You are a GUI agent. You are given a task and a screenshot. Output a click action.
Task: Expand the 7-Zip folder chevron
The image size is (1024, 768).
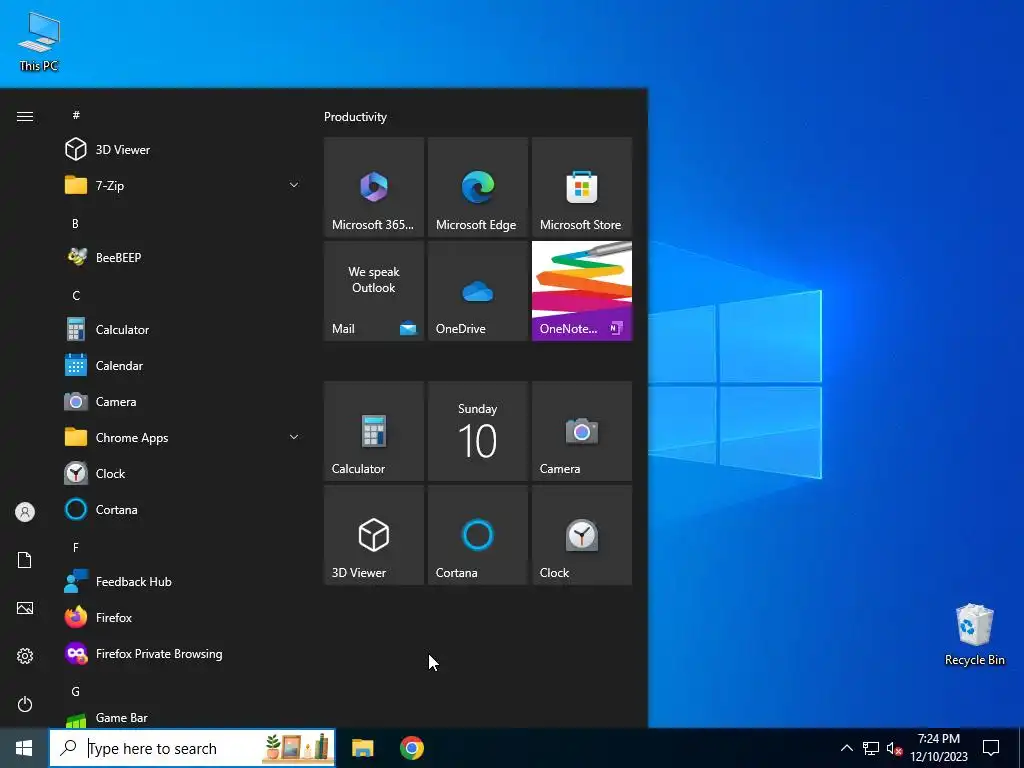(x=294, y=185)
